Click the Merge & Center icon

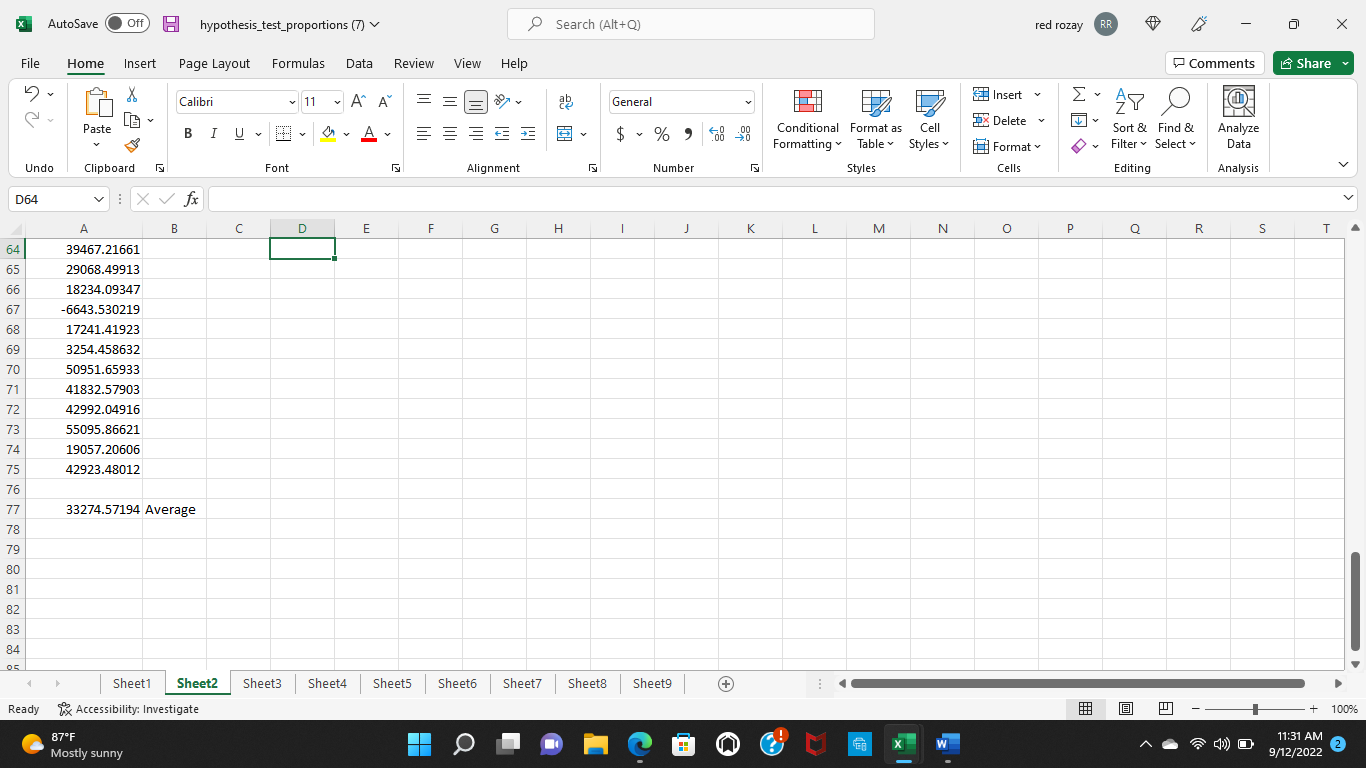(x=565, y=133)
